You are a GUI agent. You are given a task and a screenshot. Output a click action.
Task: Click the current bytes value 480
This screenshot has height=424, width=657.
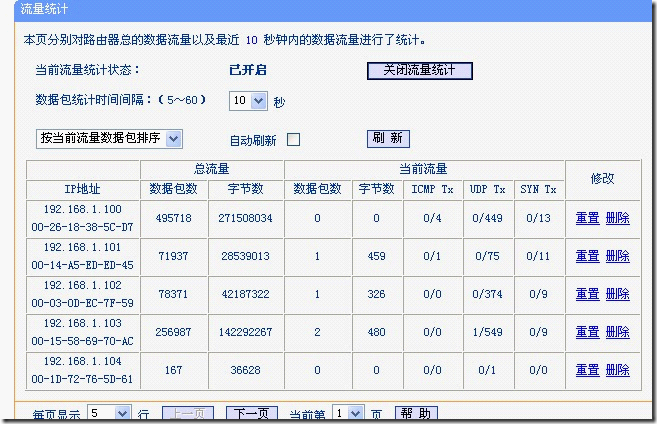376,332
